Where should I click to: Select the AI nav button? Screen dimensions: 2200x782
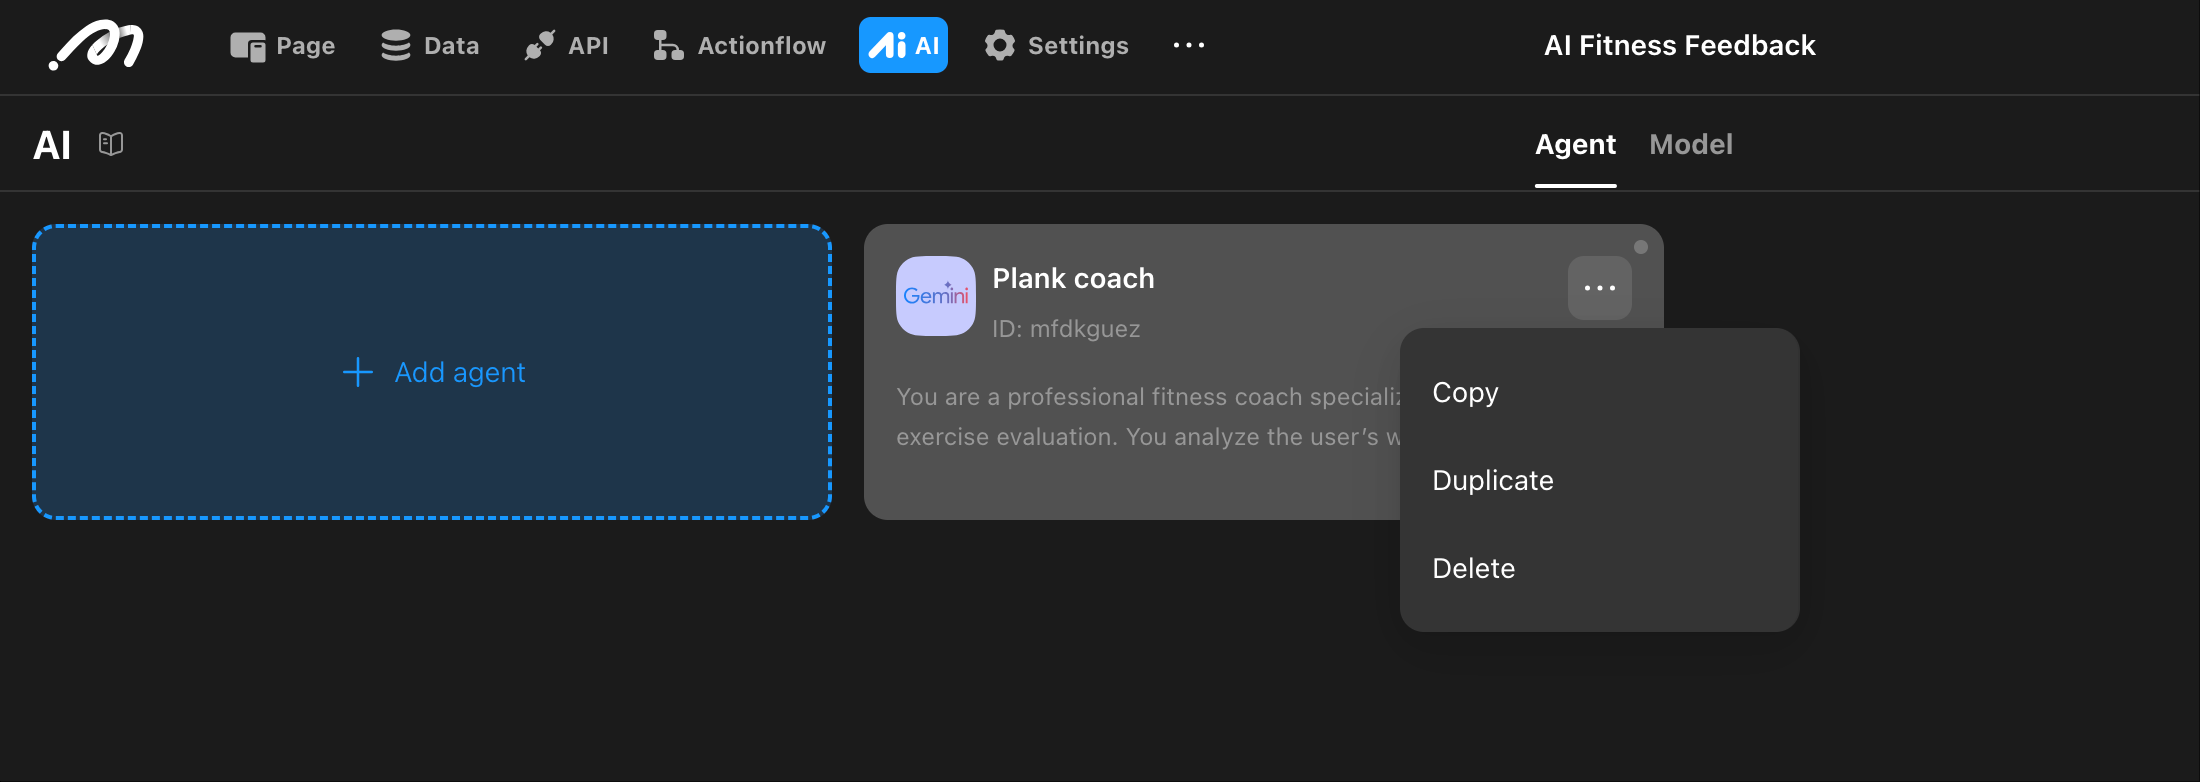click(903, 46)
